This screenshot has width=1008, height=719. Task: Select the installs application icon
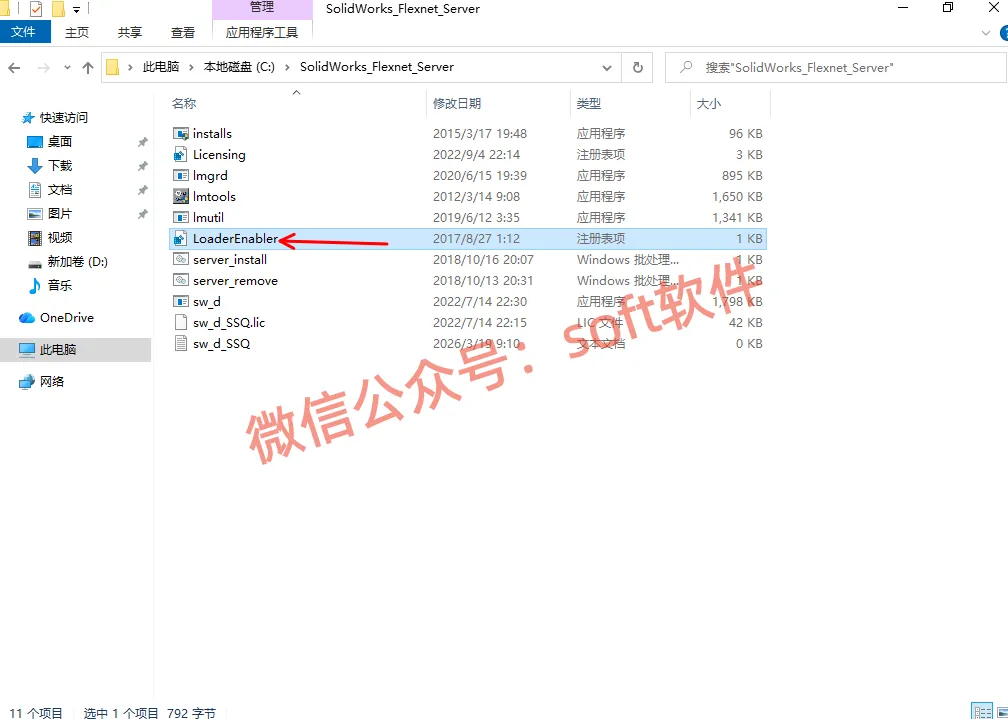[x=181, y=134]
